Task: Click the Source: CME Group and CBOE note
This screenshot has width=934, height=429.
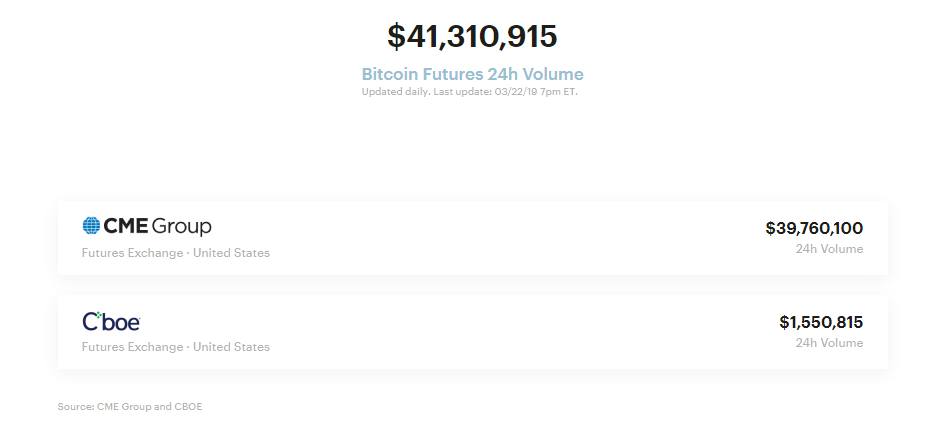Action: click(130, 407)
